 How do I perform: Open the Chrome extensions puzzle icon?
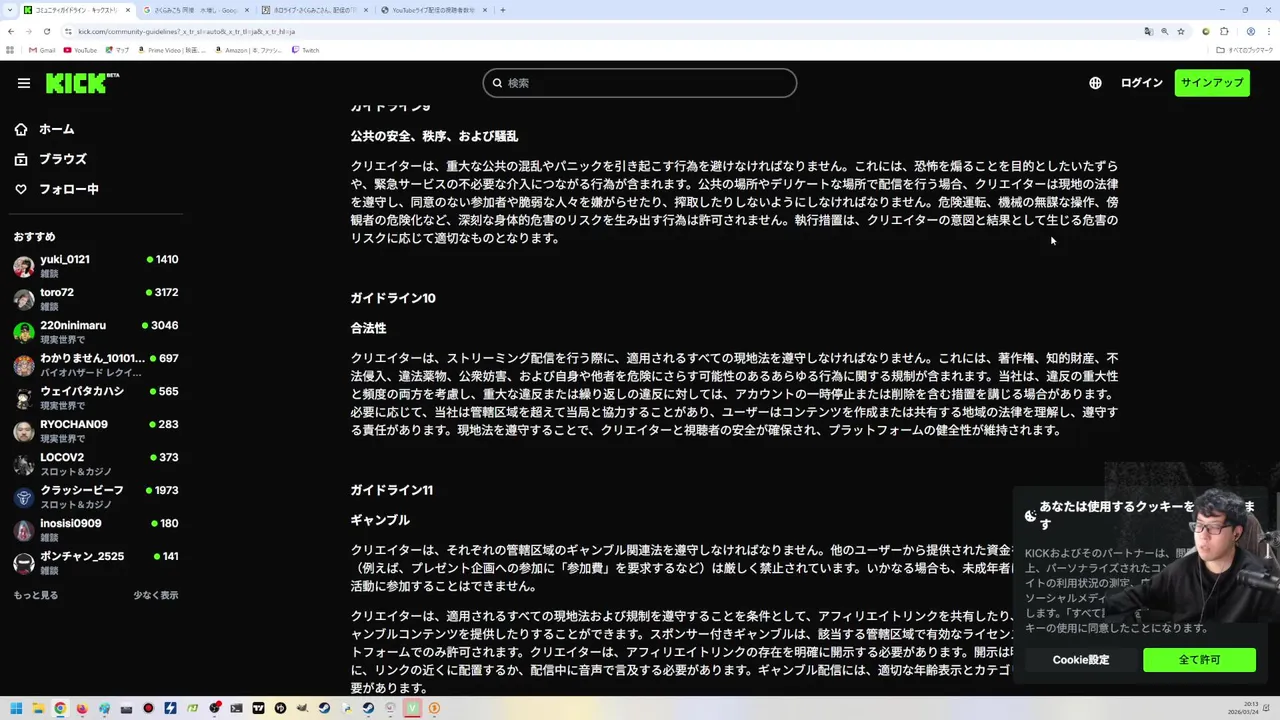(1224, 31)
